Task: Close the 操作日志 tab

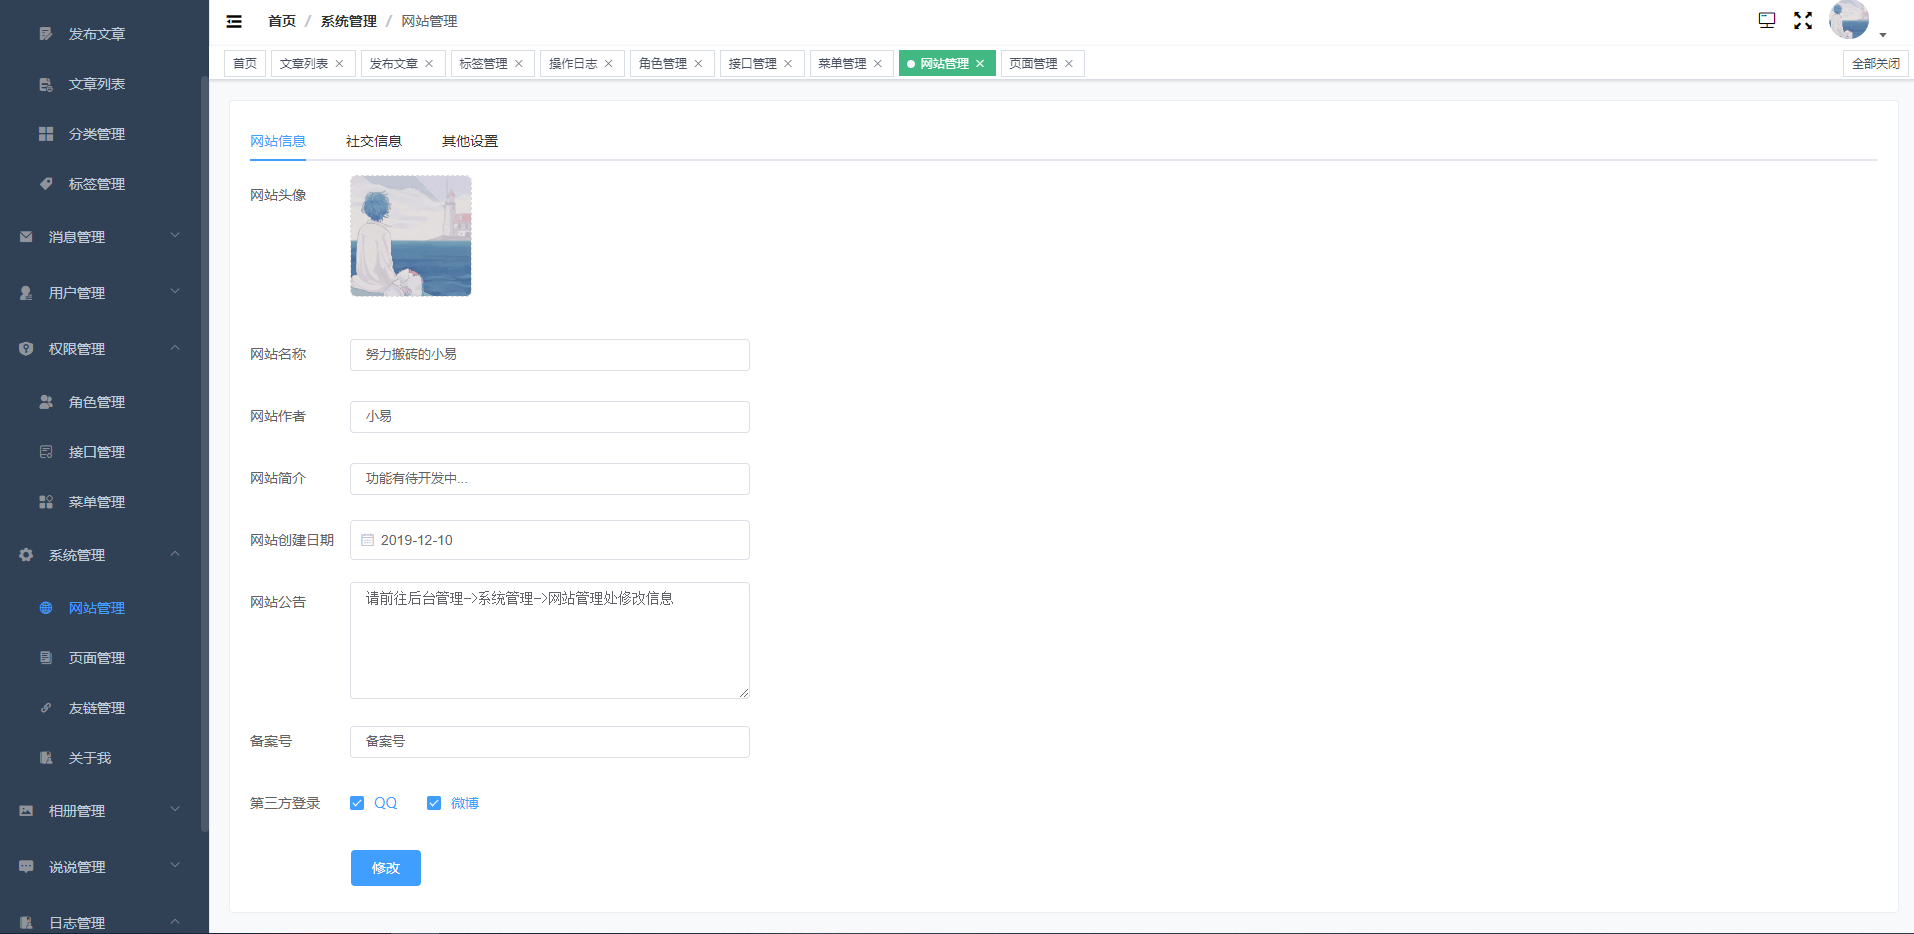Action: (x=609, y=64)
